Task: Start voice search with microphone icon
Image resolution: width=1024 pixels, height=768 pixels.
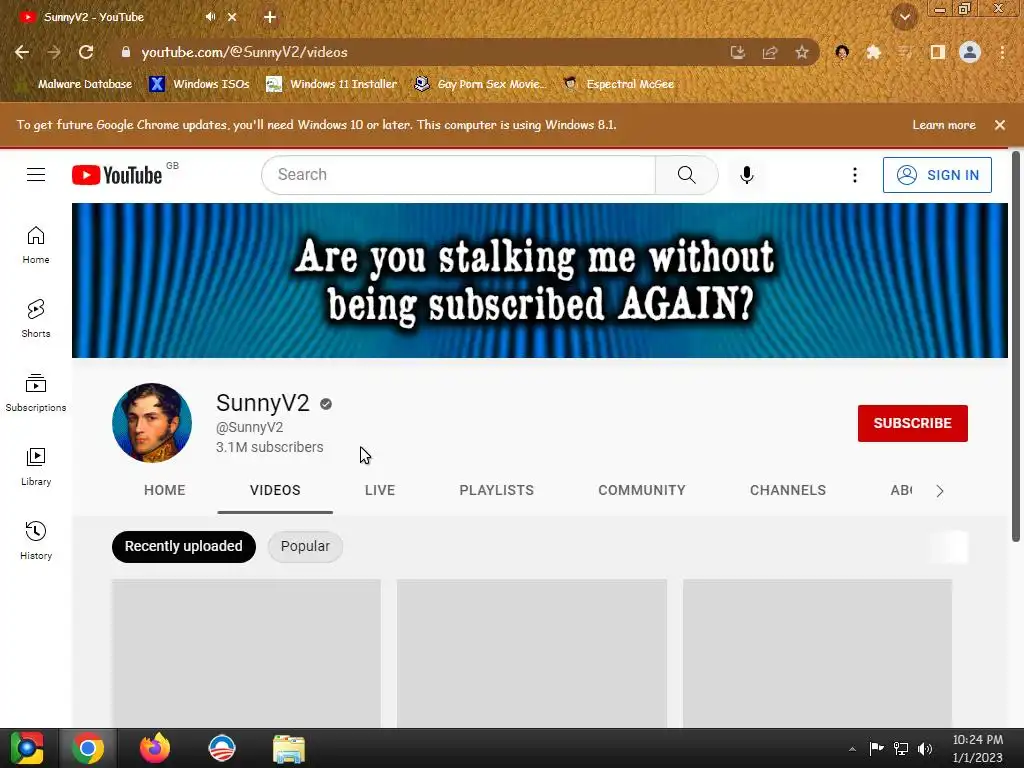Action: [746, 175]
